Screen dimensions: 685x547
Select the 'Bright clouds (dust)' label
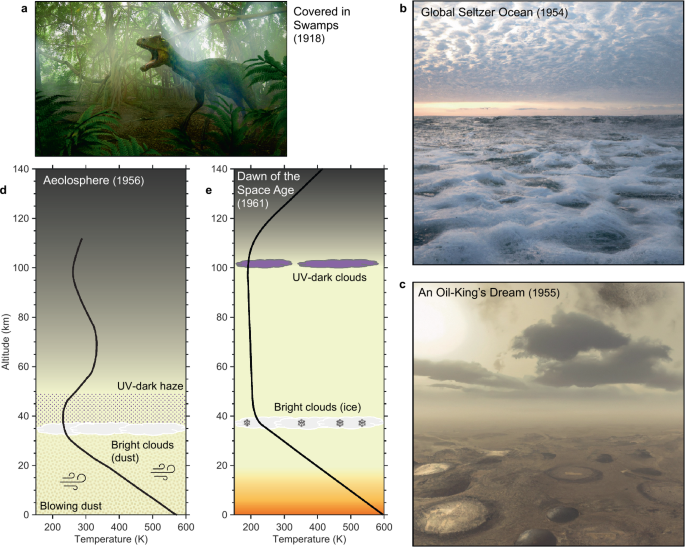[142, 451]
